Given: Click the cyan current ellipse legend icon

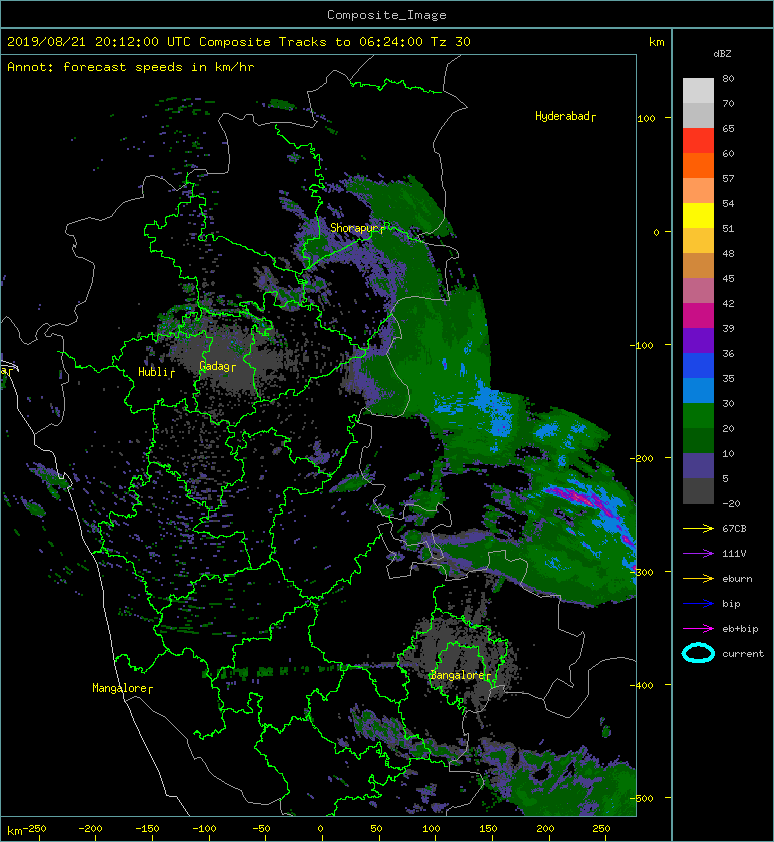Looking at the screenshot, I should (698, 653).
